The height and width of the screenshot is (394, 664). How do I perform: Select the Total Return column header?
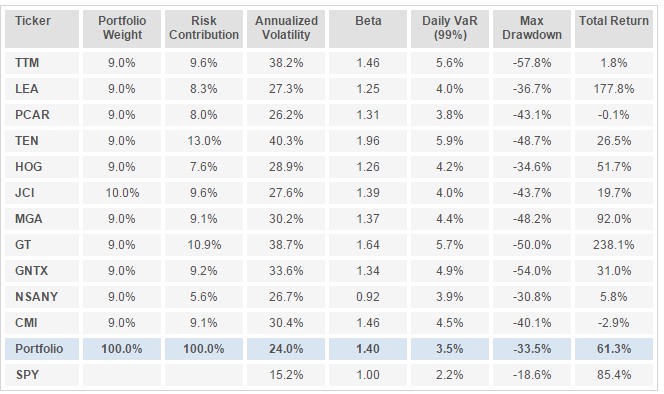(614, 29)
